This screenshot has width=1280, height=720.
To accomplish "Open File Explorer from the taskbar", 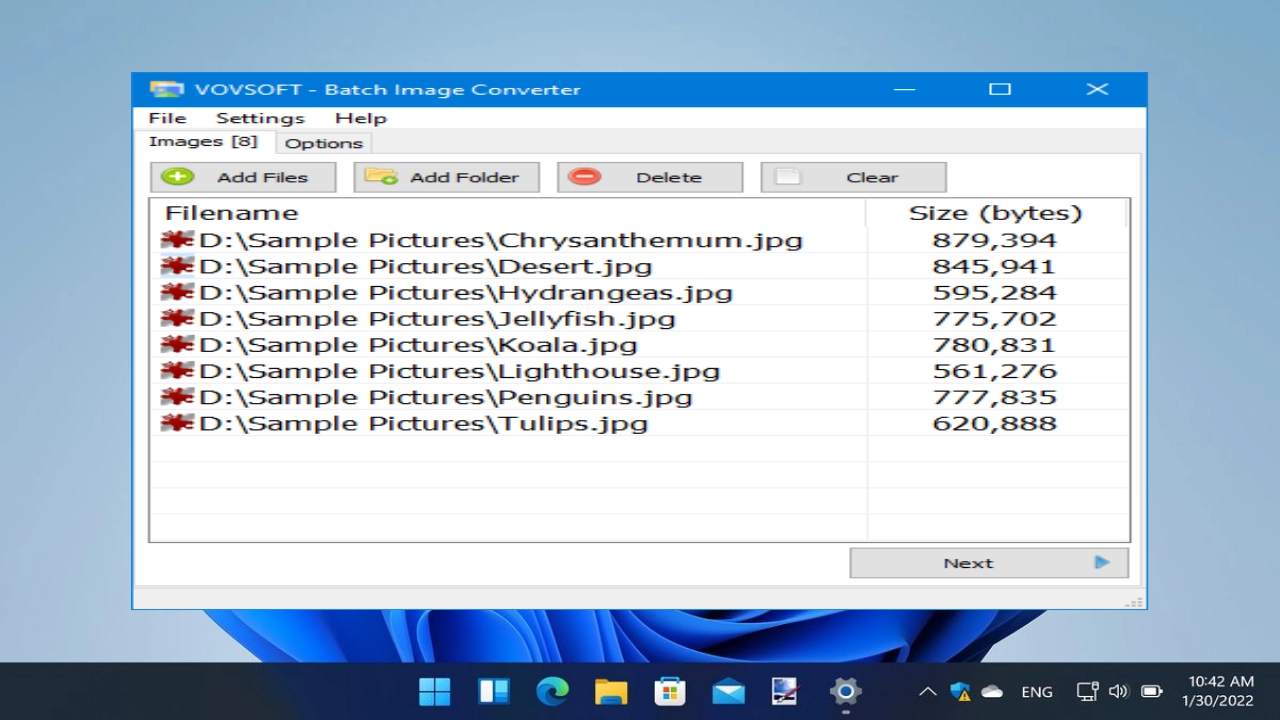I will pyautogui.click(x=611, y=691).
